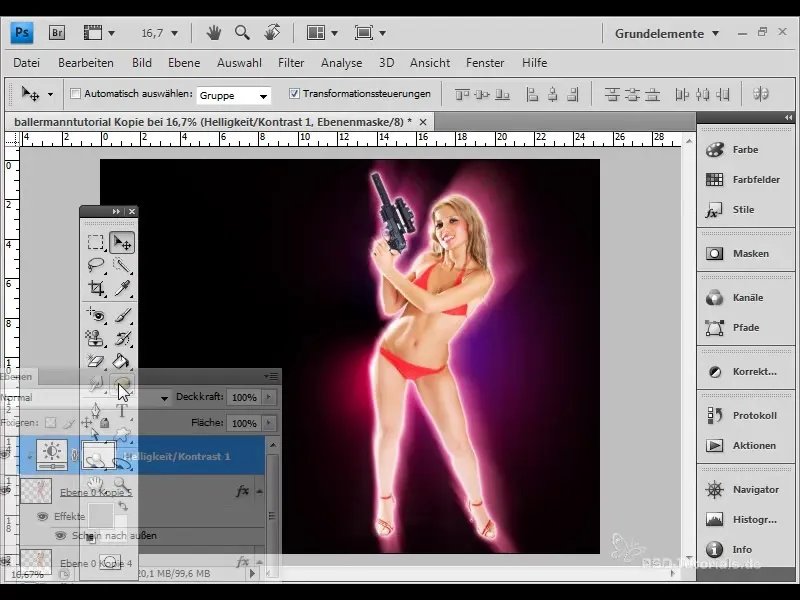The height and width of the screenshot is (600, 800).
Task: Select the Eyedropper tool
Action: tap(122, 288)
